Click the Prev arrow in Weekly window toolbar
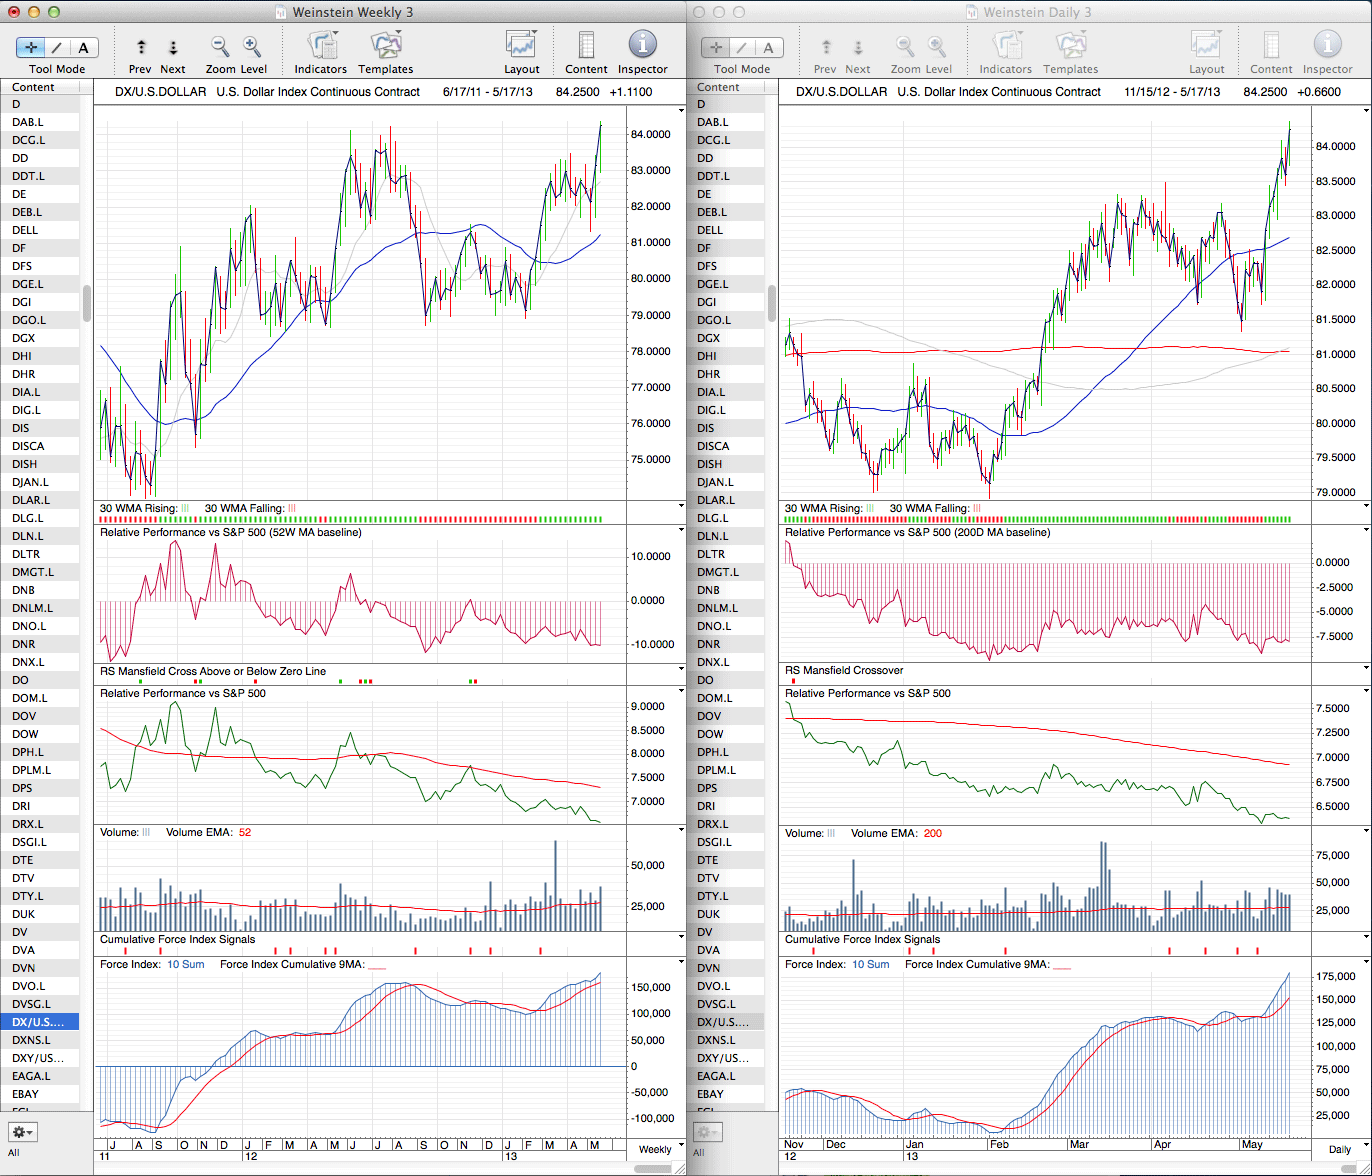 (141, 47)
